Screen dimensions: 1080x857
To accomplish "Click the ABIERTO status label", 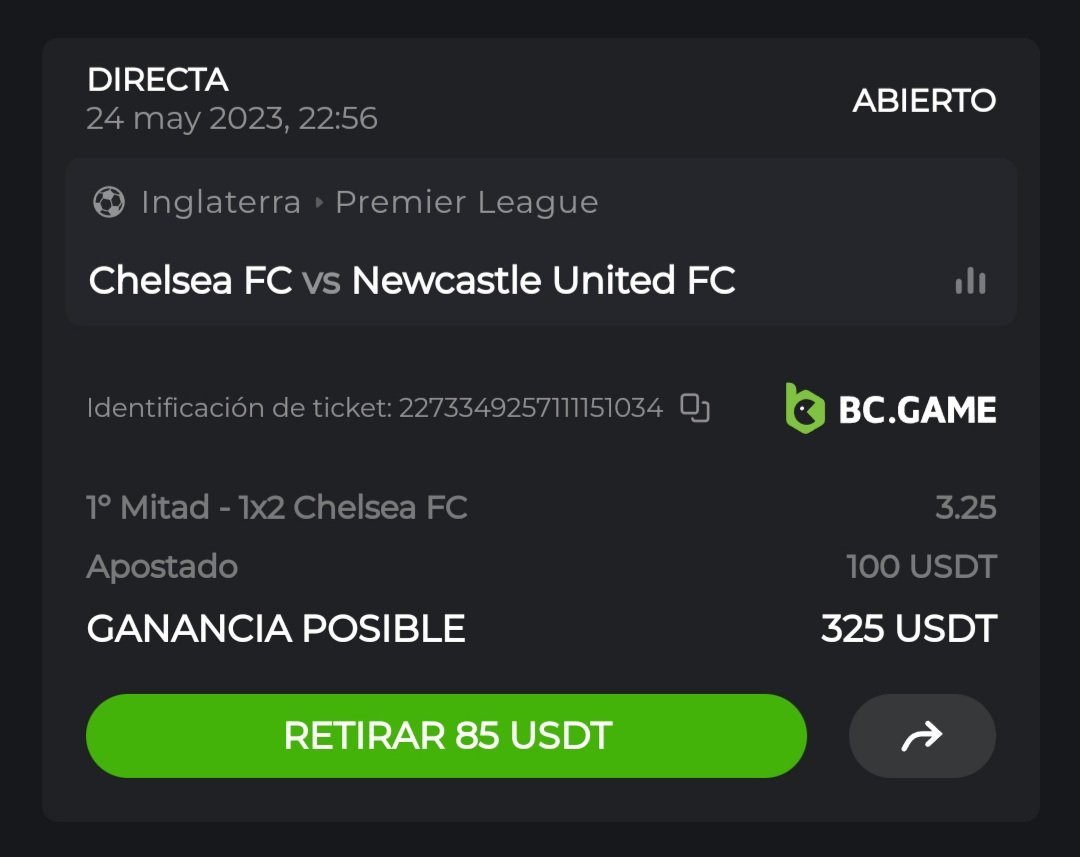I will (924, 101).
